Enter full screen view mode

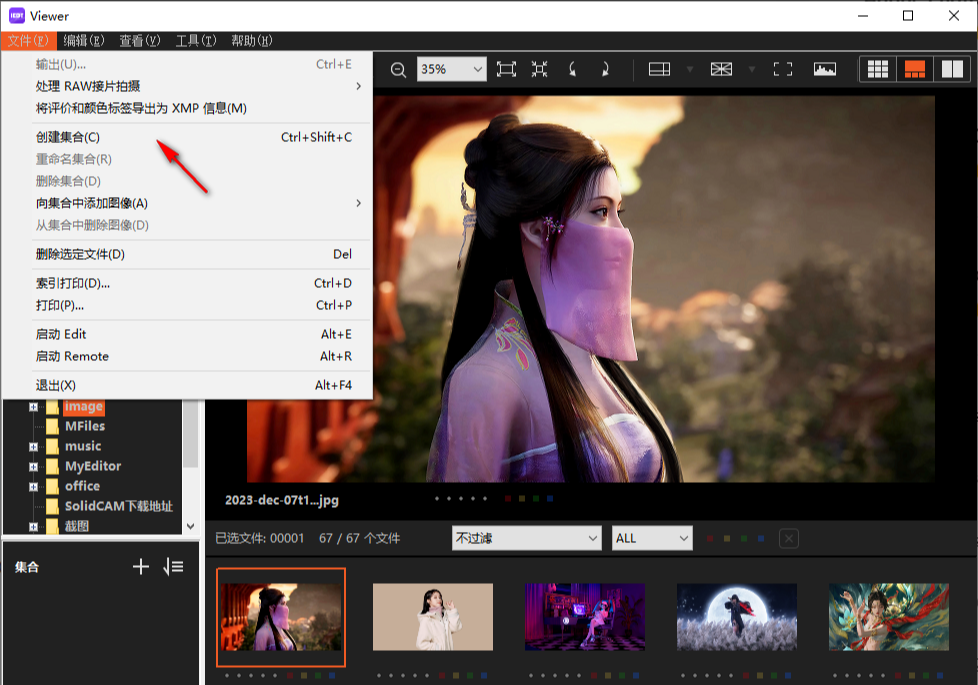pyautogui.click(x=783, y=69)
